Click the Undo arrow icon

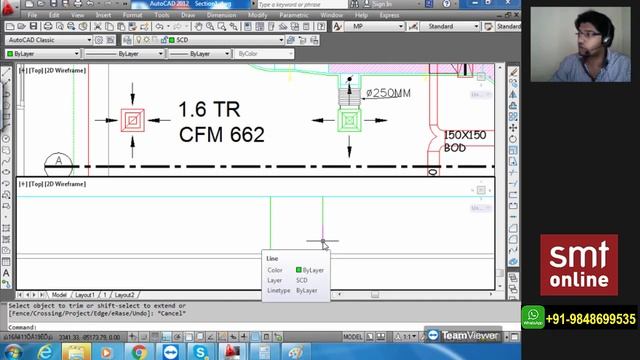(x=159, y=27)
